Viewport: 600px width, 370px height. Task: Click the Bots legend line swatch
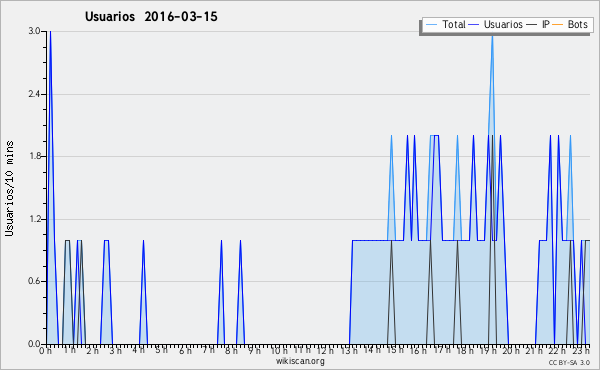[558, 25]
